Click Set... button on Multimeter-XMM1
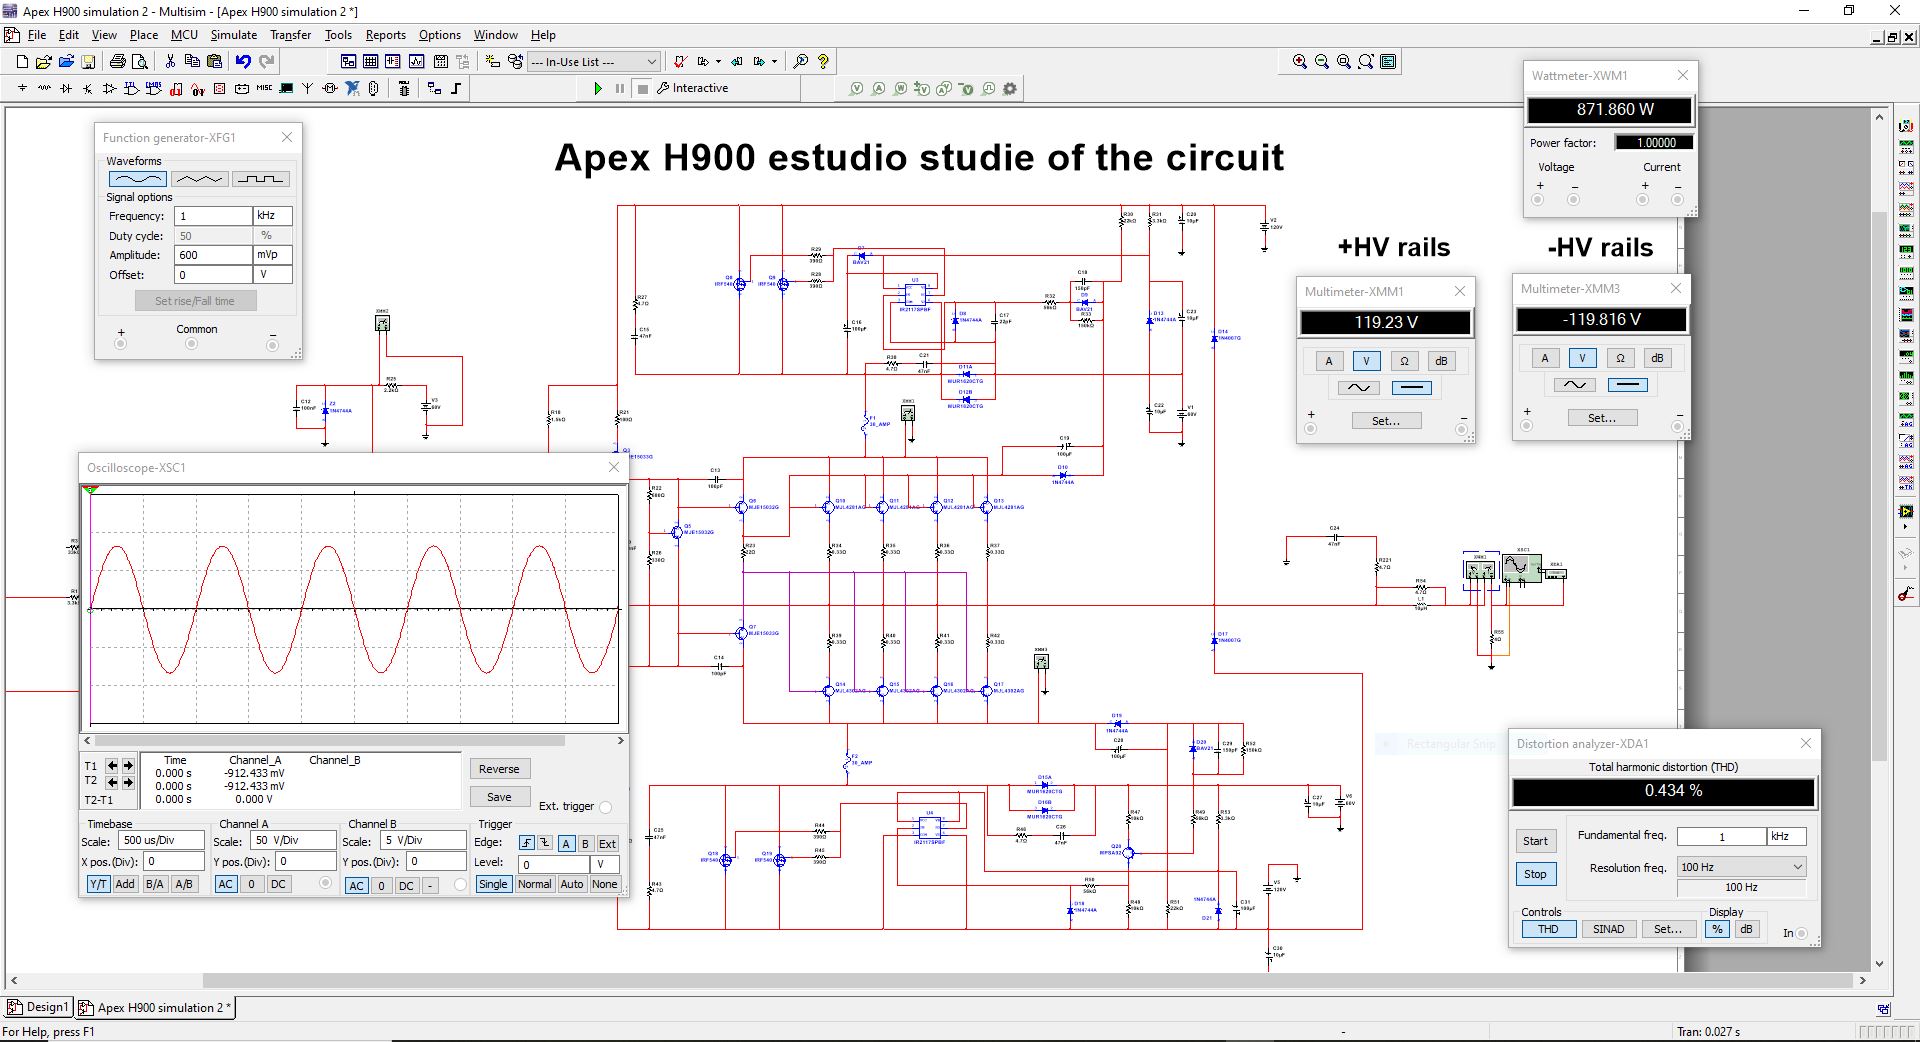The image size is (1920, 1042). coord(1385,421)
